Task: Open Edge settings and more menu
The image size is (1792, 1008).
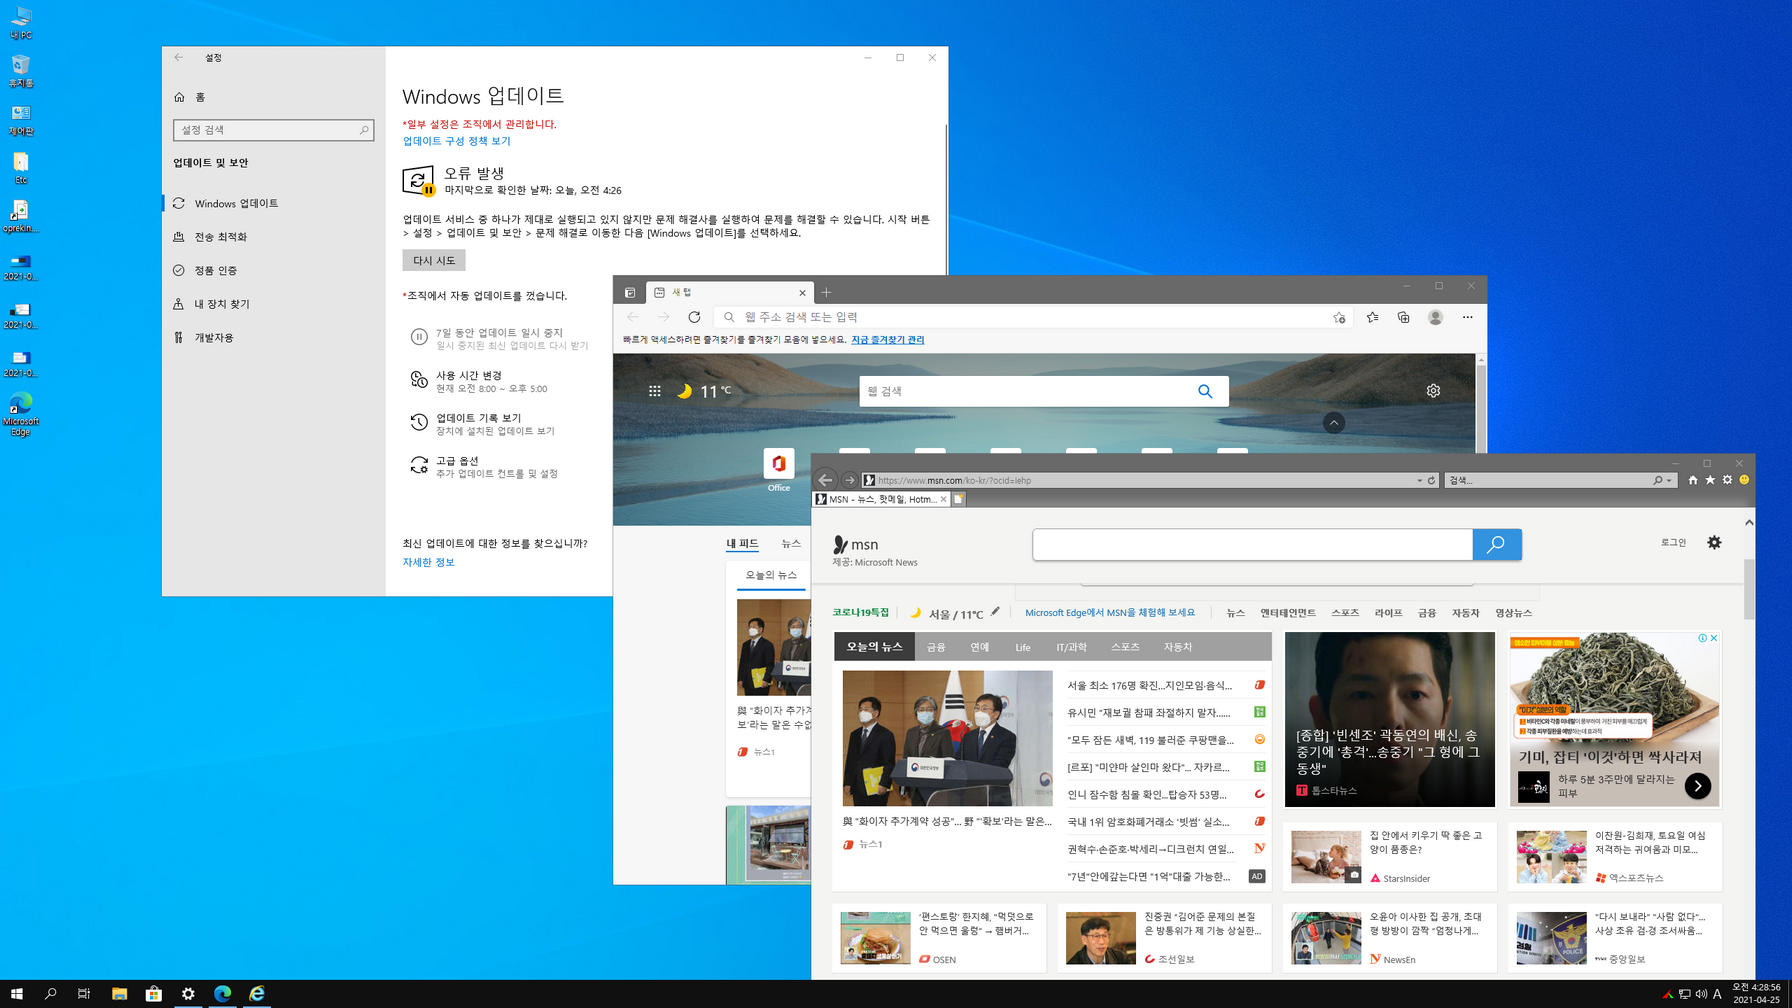Action: (1468, 317)
